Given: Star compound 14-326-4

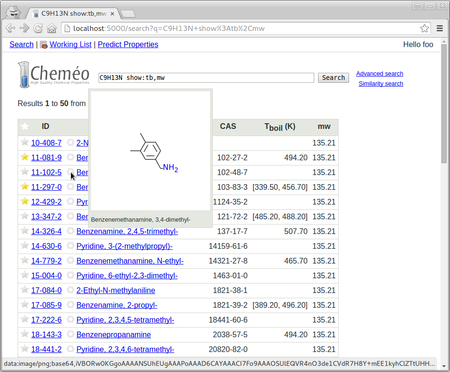Looking at the screenshot, I should [24, 231].
